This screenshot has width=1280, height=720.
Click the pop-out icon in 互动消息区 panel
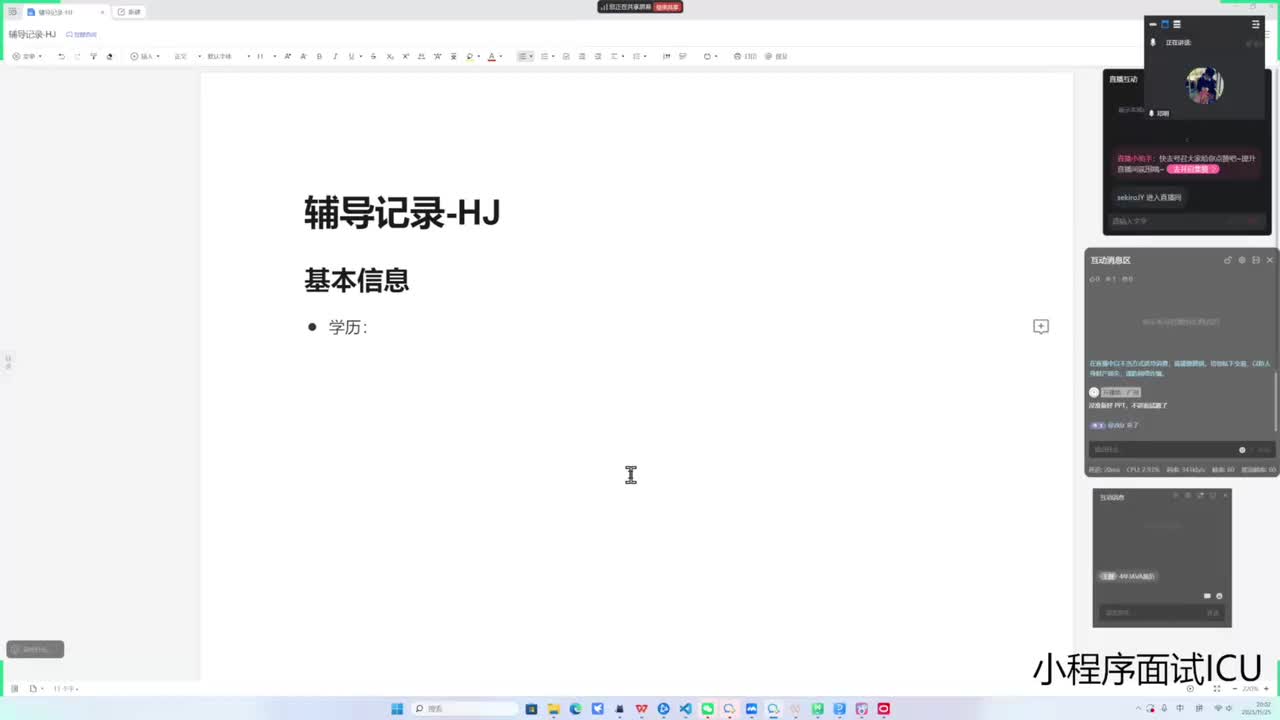1228,260
